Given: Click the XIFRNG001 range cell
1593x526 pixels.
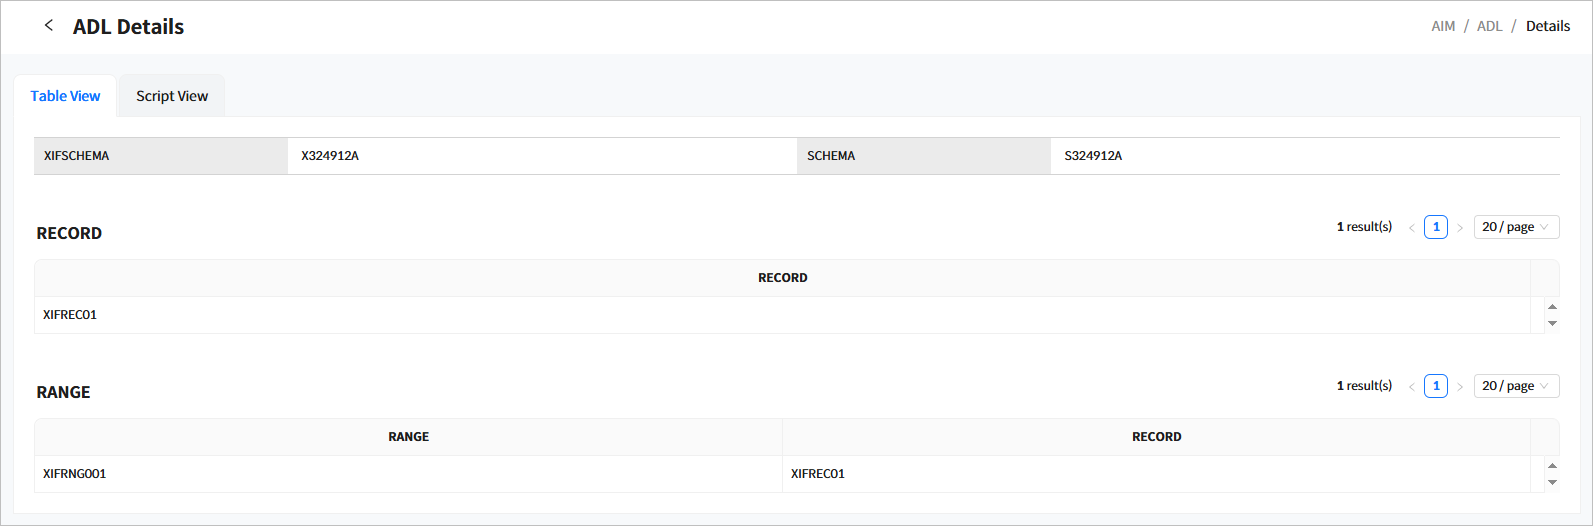Looking at the screenshot, I should pyautogui.click(x=75, y=474).
